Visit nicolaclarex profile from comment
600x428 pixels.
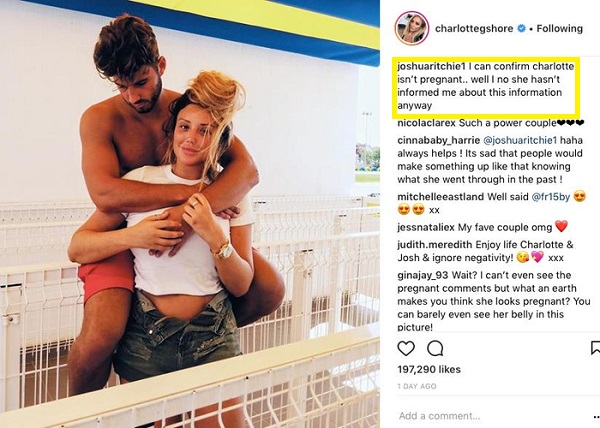click(x=426, y=123)
